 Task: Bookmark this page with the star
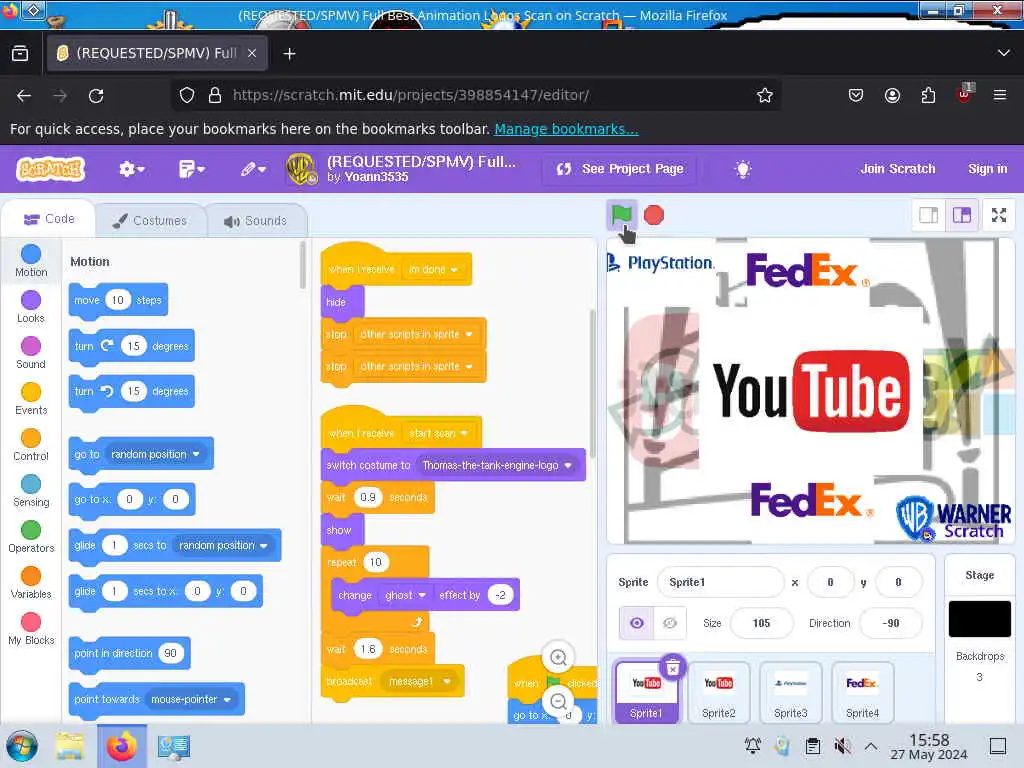[765, 95]
